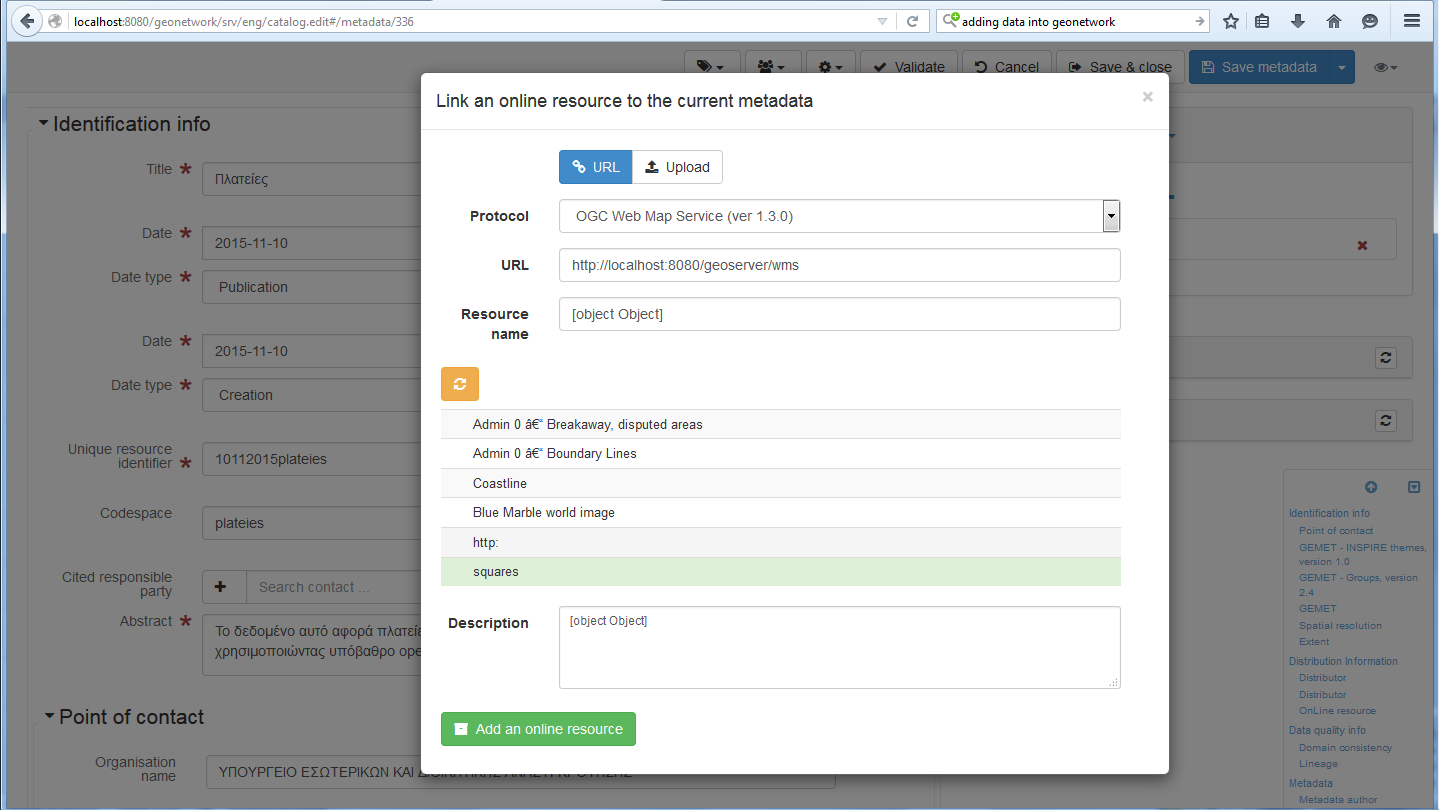Click the scroll-to-top arrow icon in the outline
Viewport: 1439px width, 810px height.
point(1371,487)
